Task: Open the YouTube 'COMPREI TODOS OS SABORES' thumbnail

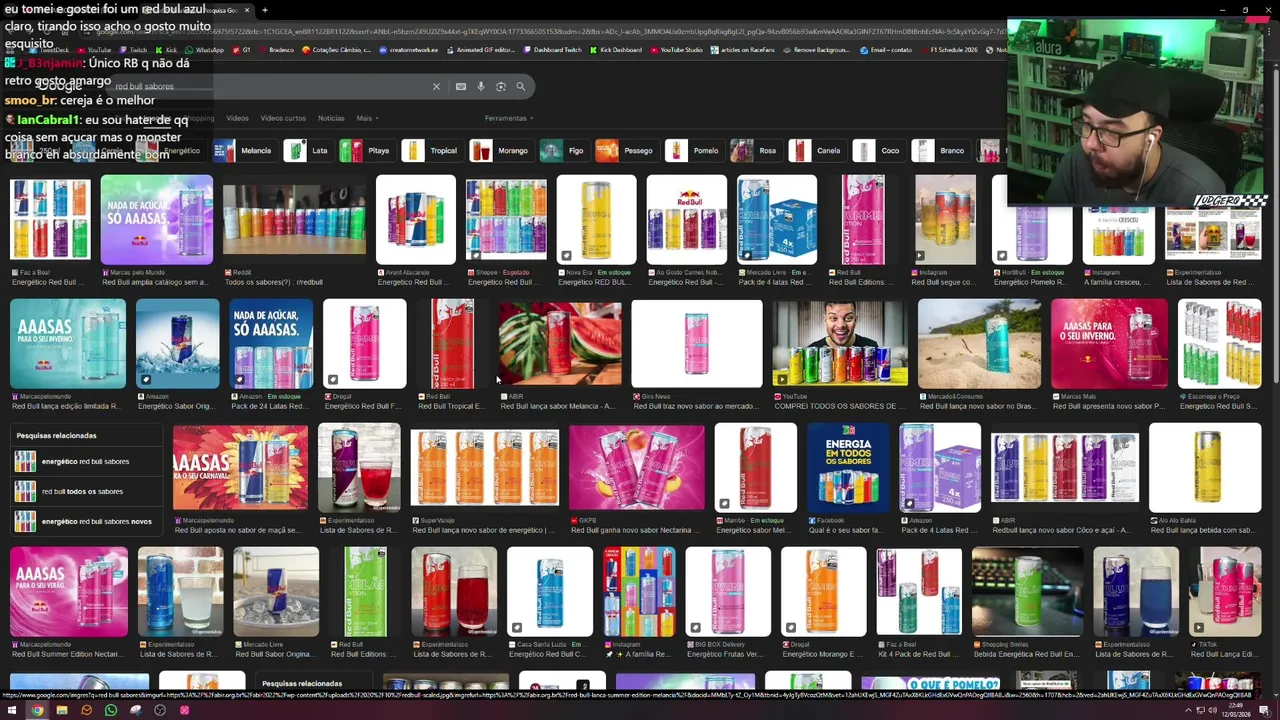Action: tap(840, 344)
